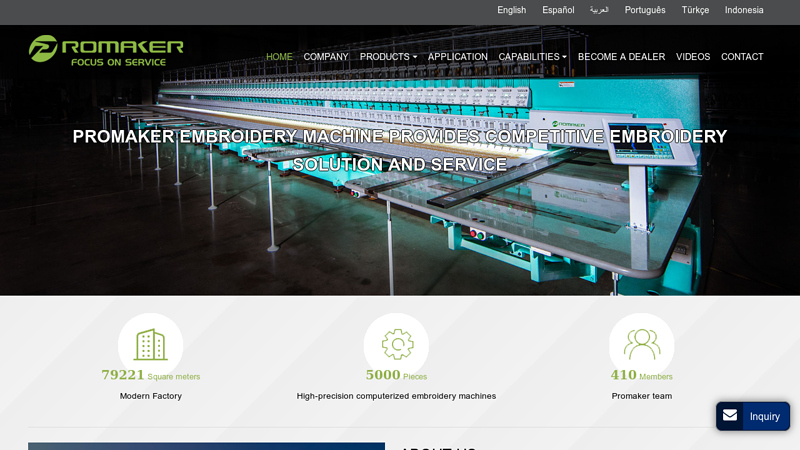Expand the Capabilities dropdown menu
The image size is (800, 450).
click(x=532, y=57)
